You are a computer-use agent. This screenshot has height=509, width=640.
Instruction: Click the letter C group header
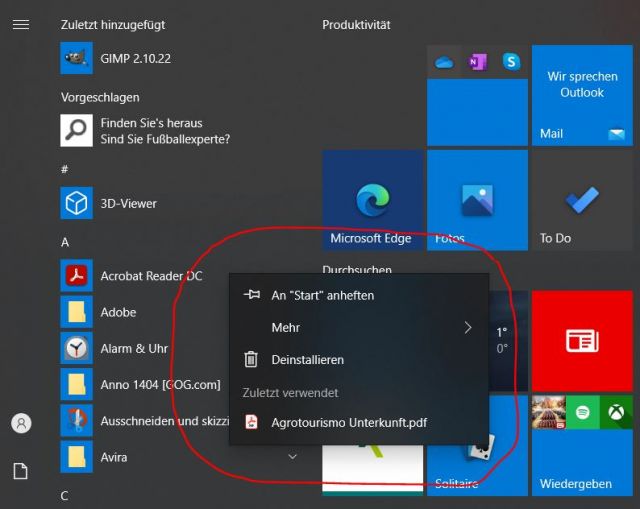coord(64,496)
